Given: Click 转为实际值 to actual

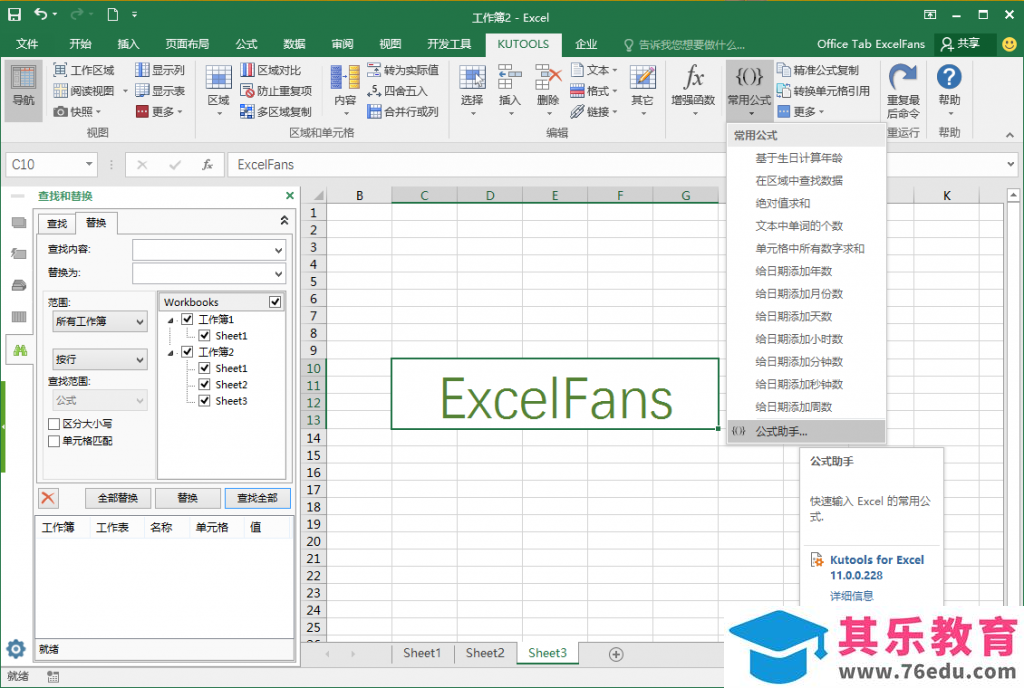Looking at the screenshot, I should click(403, 70).
